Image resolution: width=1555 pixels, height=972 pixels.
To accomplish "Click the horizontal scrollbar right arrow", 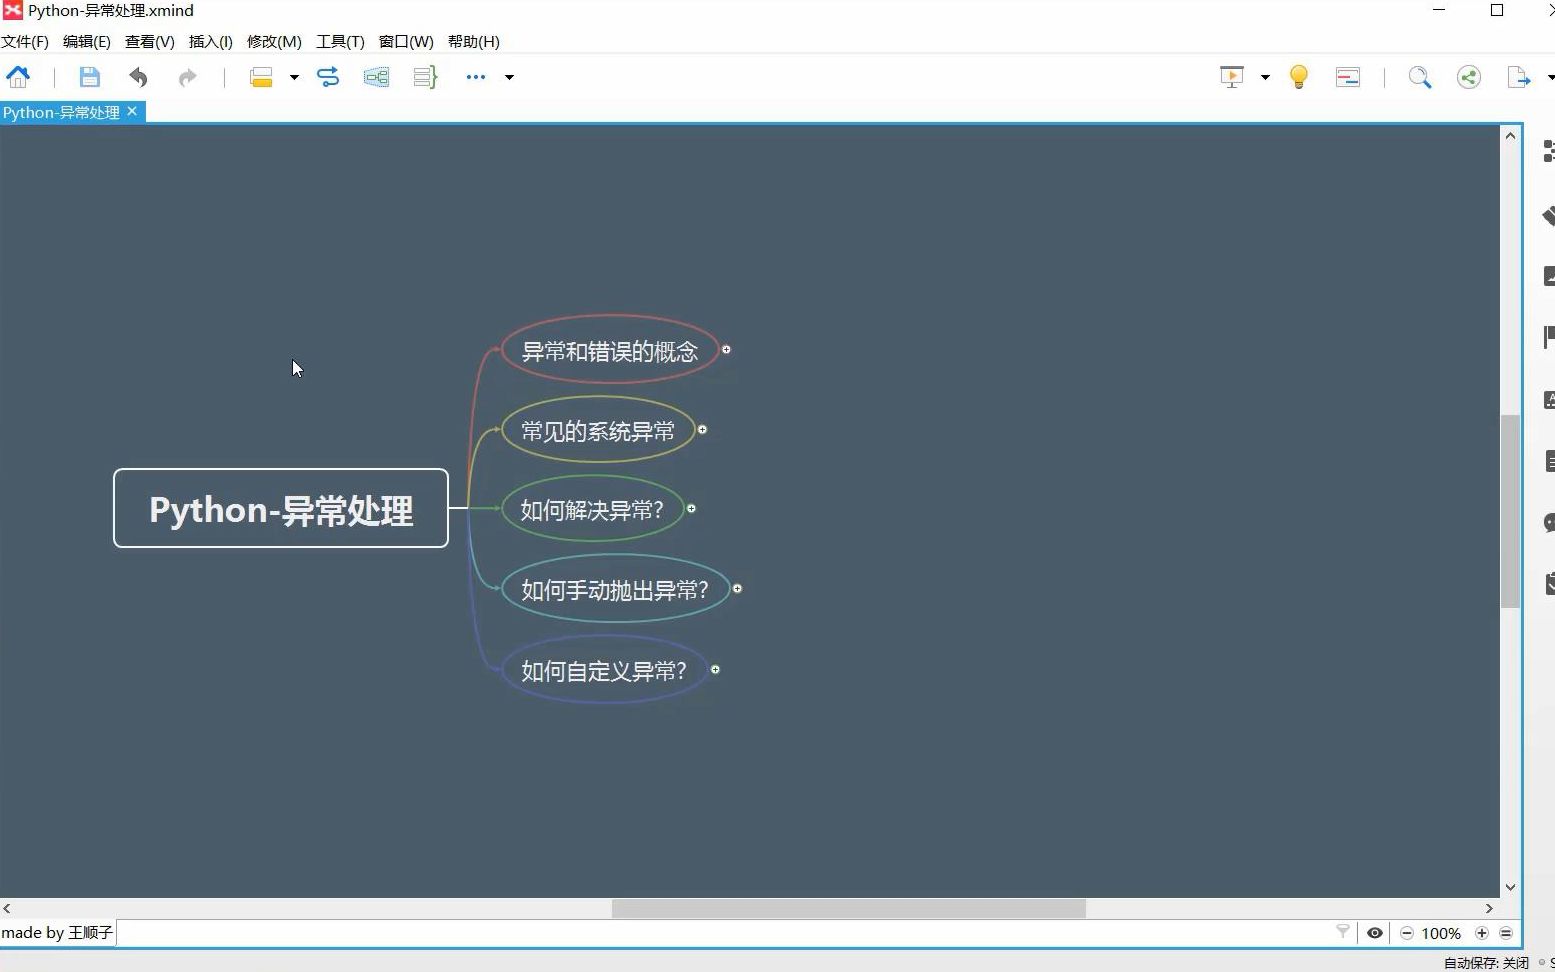I will coord(1489,908).
